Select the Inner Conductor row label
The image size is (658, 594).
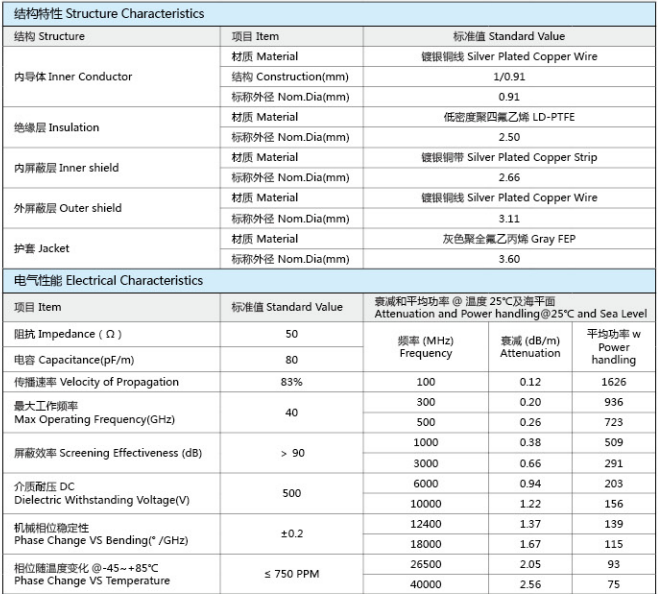pos(72,77)
